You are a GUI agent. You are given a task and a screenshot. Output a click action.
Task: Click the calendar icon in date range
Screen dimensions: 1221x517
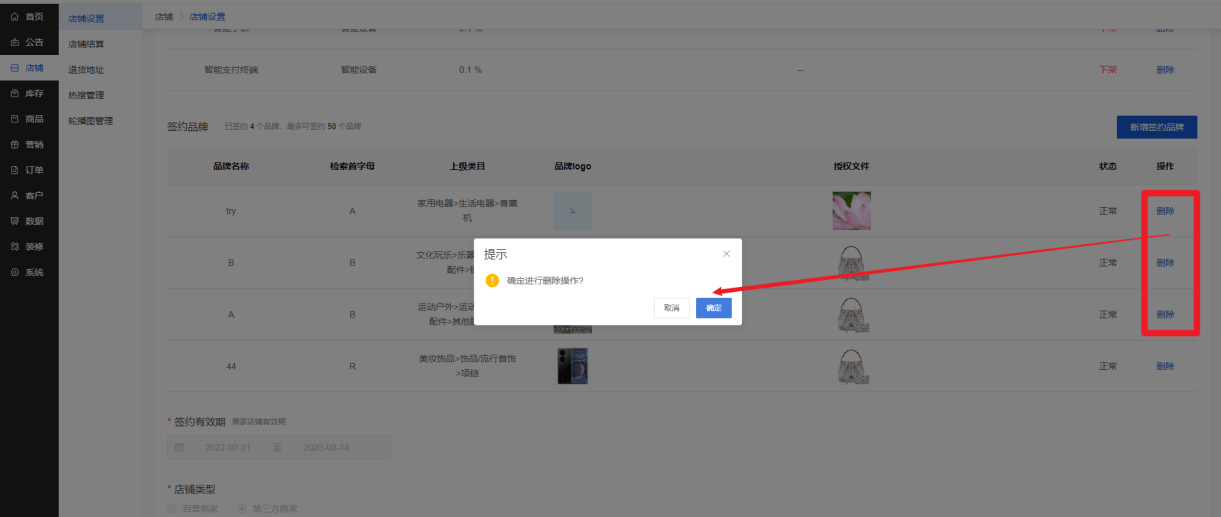(179, 447)
